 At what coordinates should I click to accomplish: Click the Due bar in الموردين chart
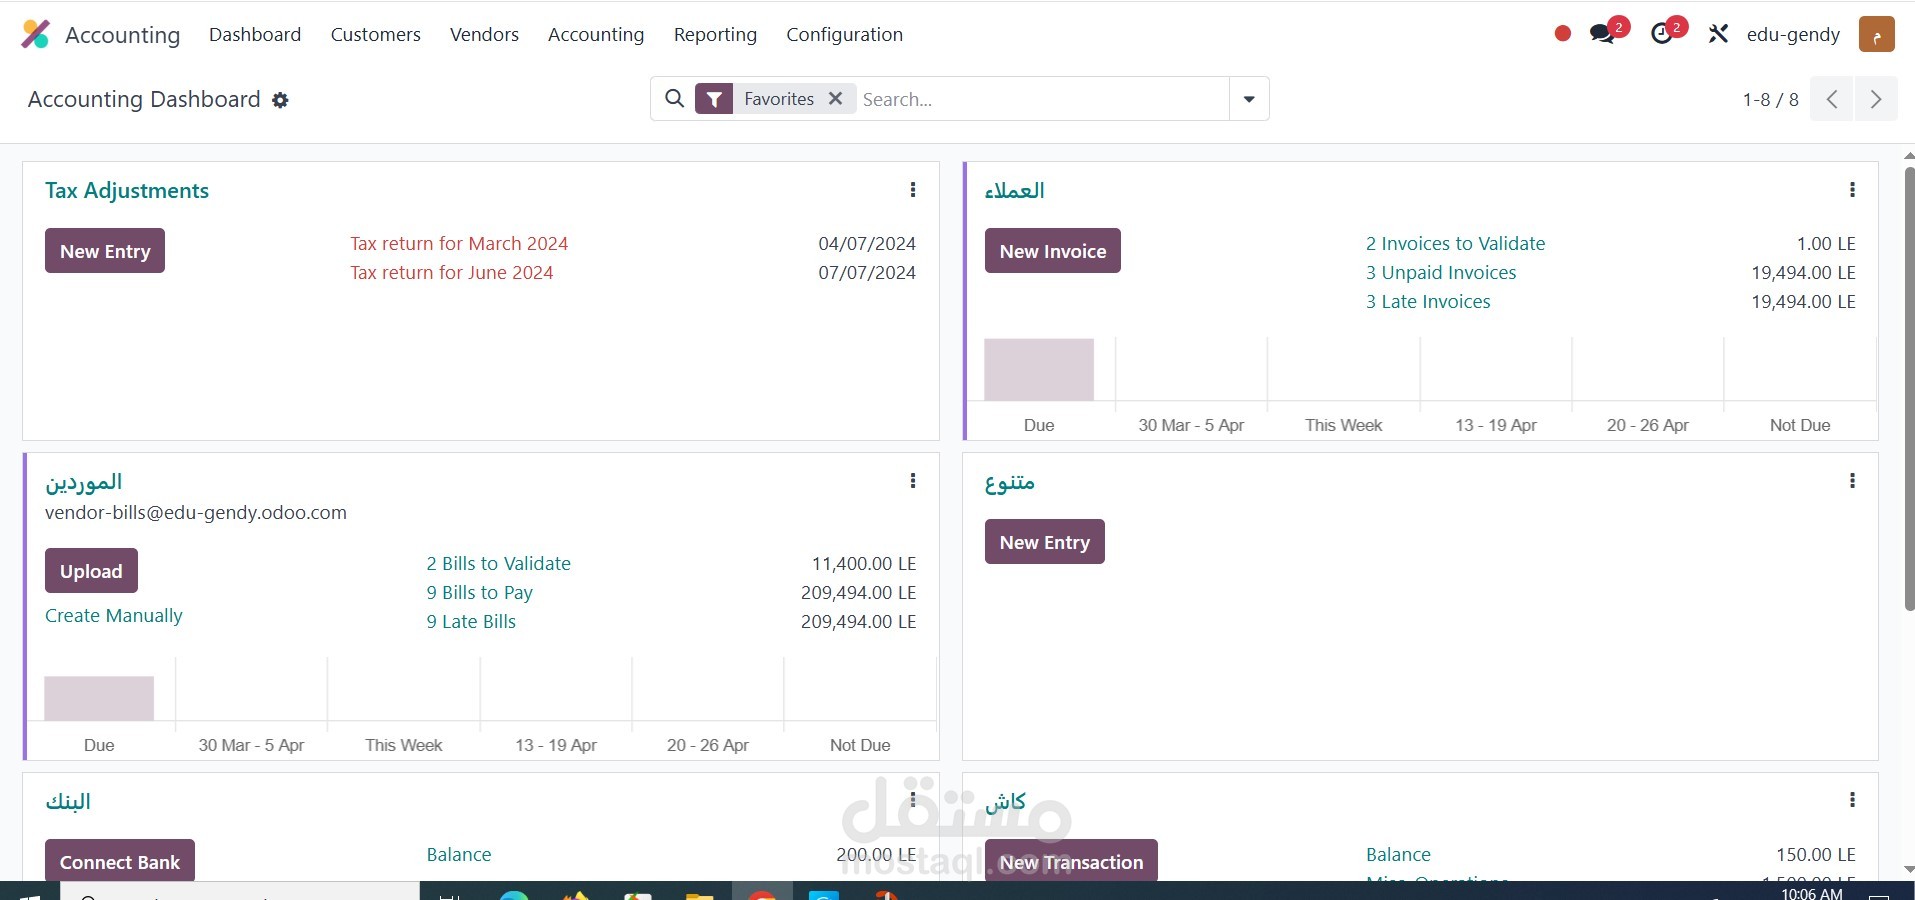[99, 698]
